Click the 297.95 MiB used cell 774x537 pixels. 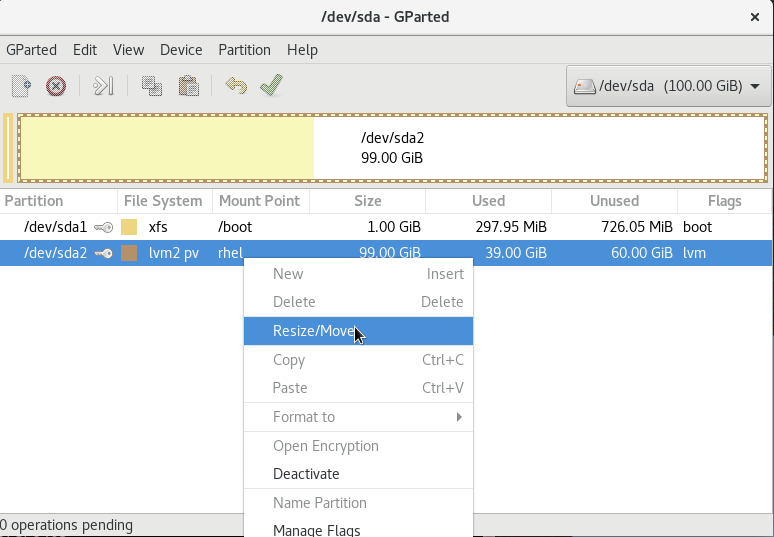(511, 227)
